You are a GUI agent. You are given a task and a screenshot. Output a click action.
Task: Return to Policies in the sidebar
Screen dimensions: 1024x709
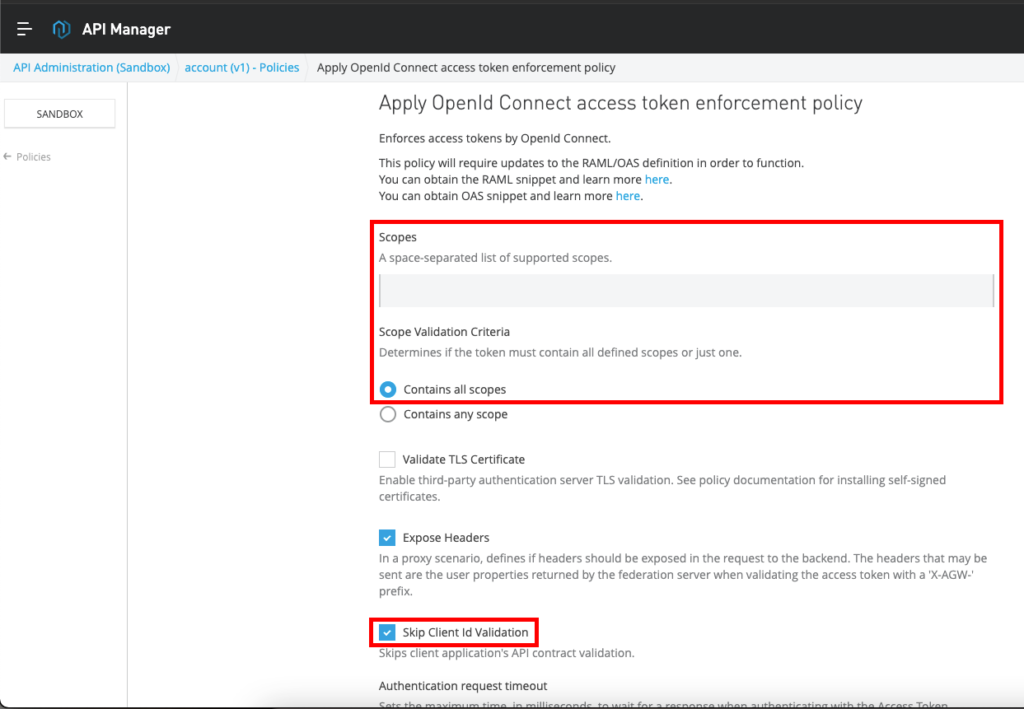tap(33, 157)
